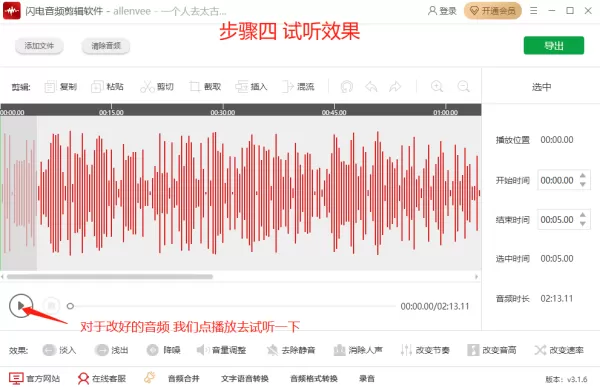Click the 00:15.00 timeline ruler mark
The width and height of the screenshot is (600, 387).
(111, 113)
